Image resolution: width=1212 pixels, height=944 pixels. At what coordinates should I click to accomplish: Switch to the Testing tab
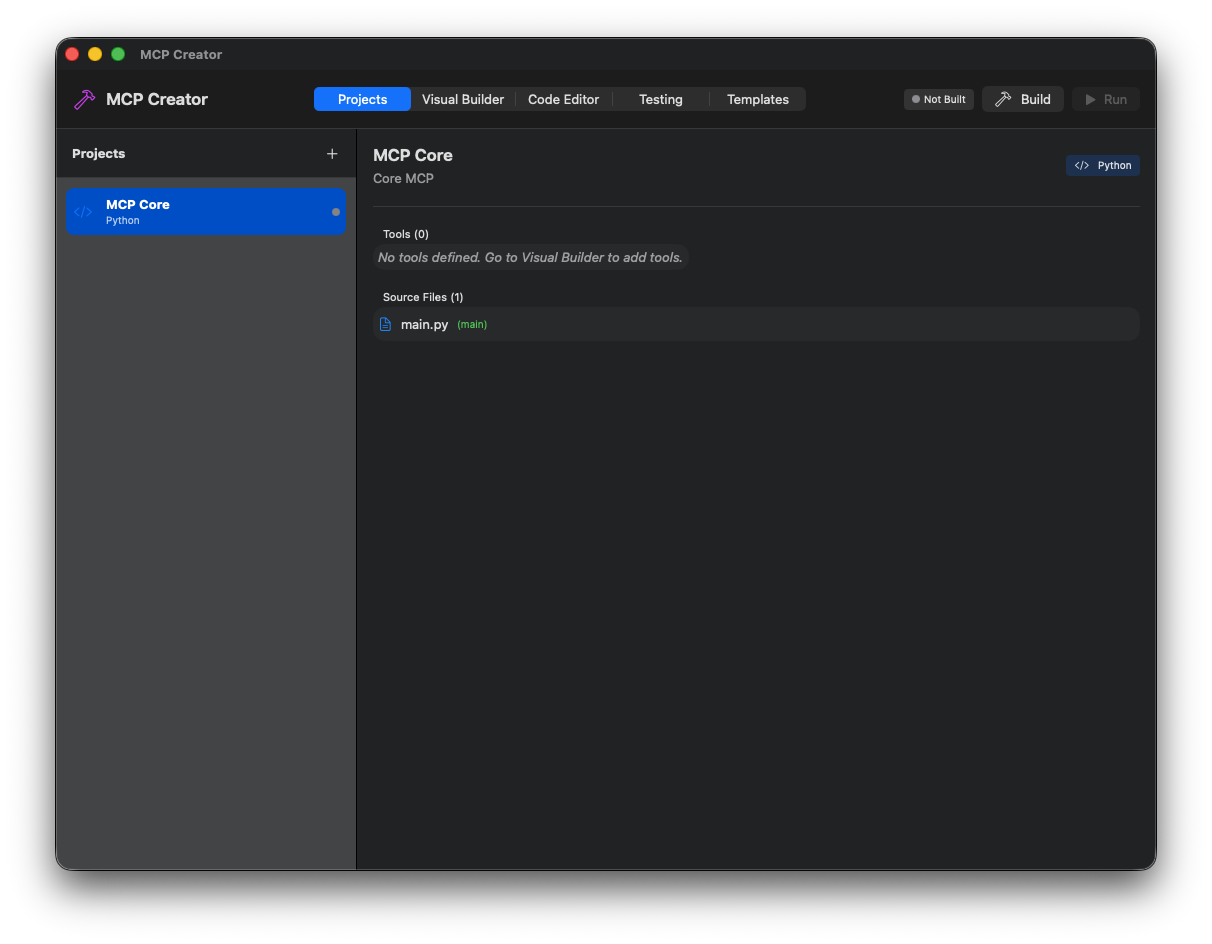(x=660, y=99)
